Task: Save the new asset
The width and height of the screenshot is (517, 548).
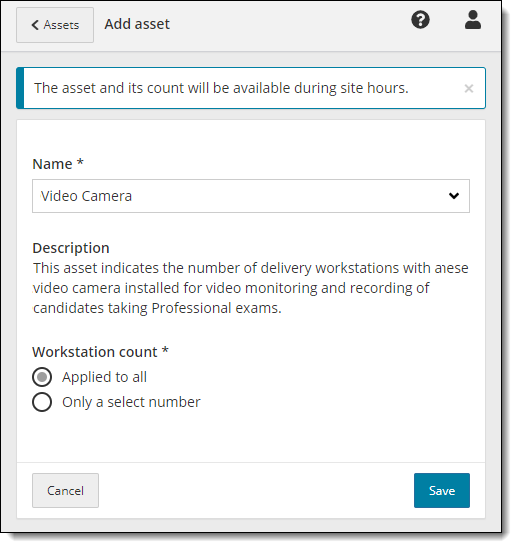Action: tap(442, 491)
